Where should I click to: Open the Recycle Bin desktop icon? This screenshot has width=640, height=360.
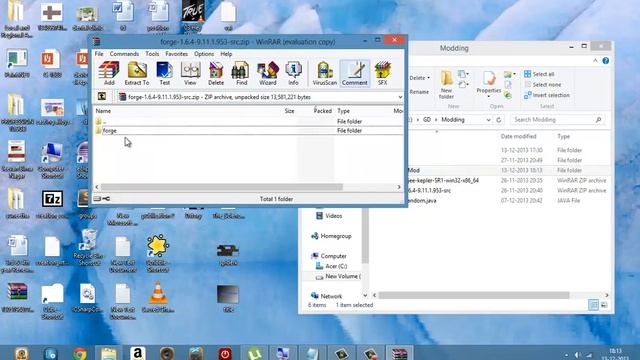(89, 247)
